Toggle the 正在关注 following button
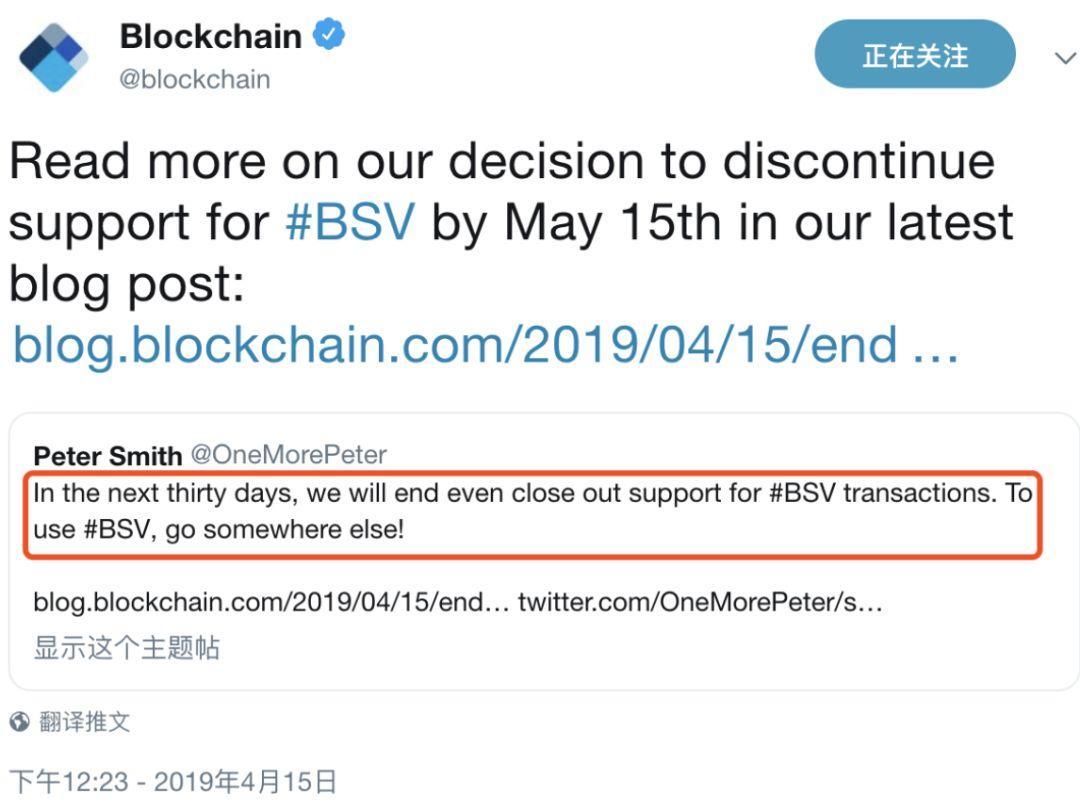Screen dimensions: 1080x810 [x=915, y=54]
